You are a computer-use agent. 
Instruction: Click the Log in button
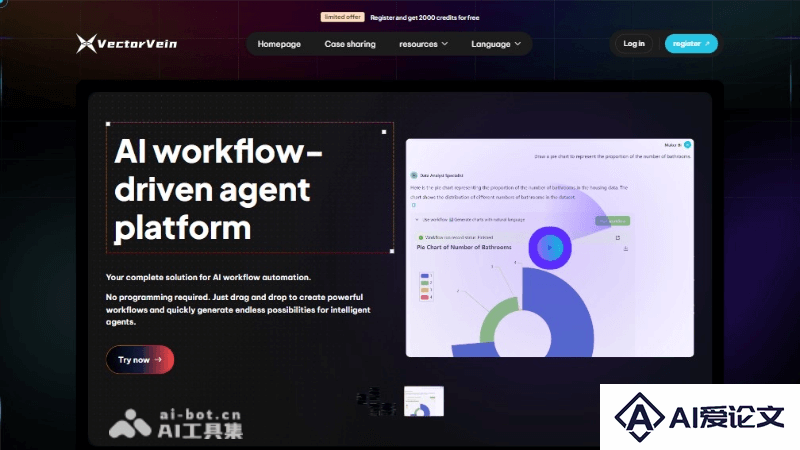[634, 43]
